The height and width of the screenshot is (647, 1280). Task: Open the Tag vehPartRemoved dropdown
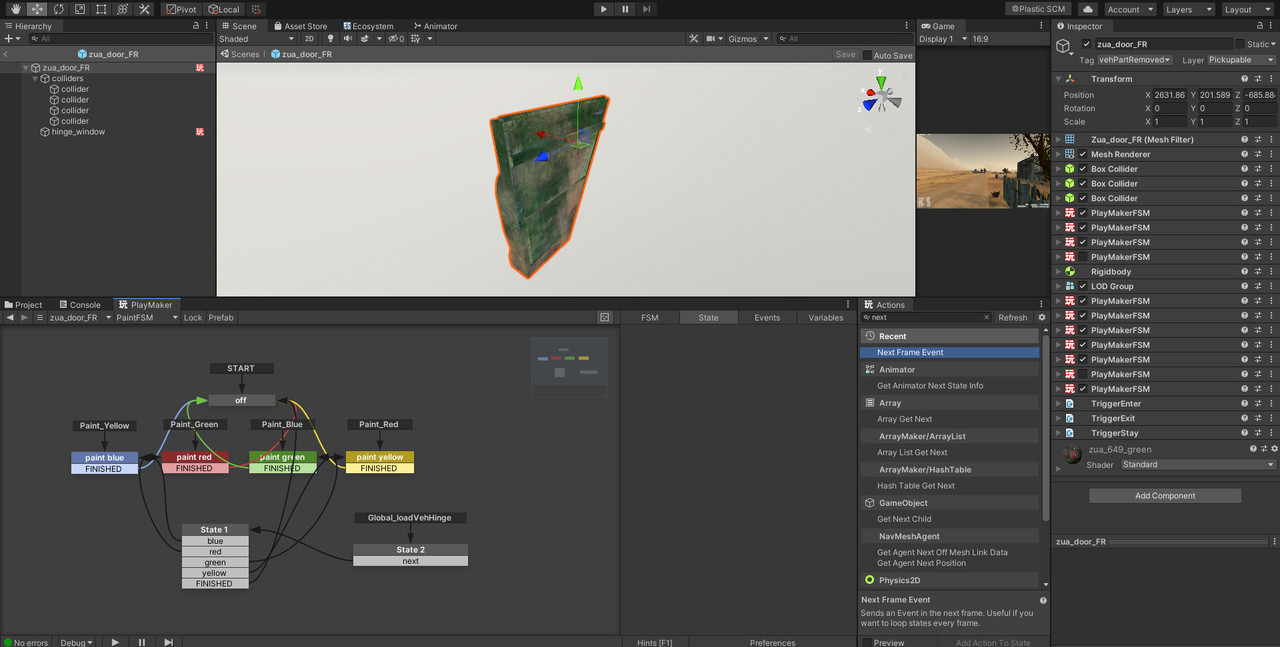point(1135,60)
